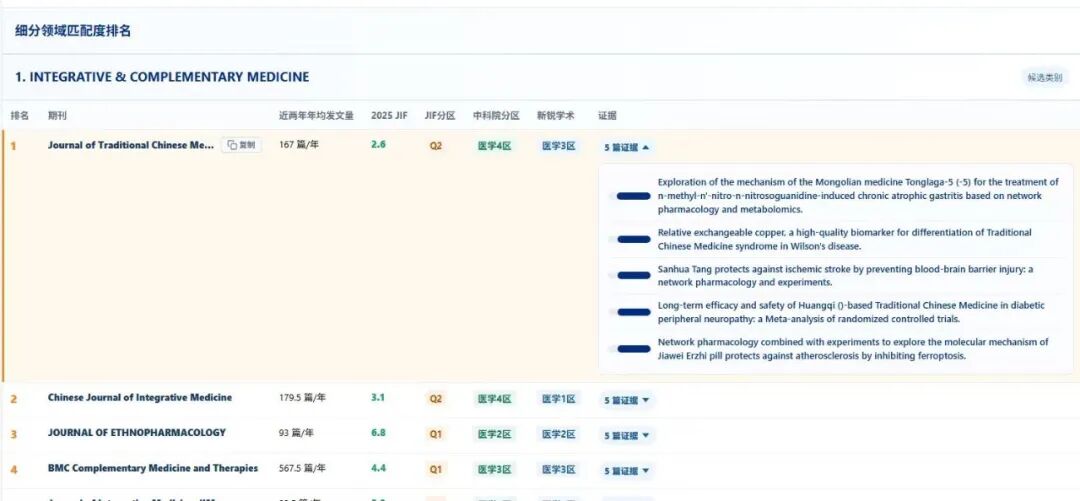Screen dimensions: 1080x501
Task: Click Q1 badge for BMC Complementary Medicine and Therapies
Action: click(435, 469)
